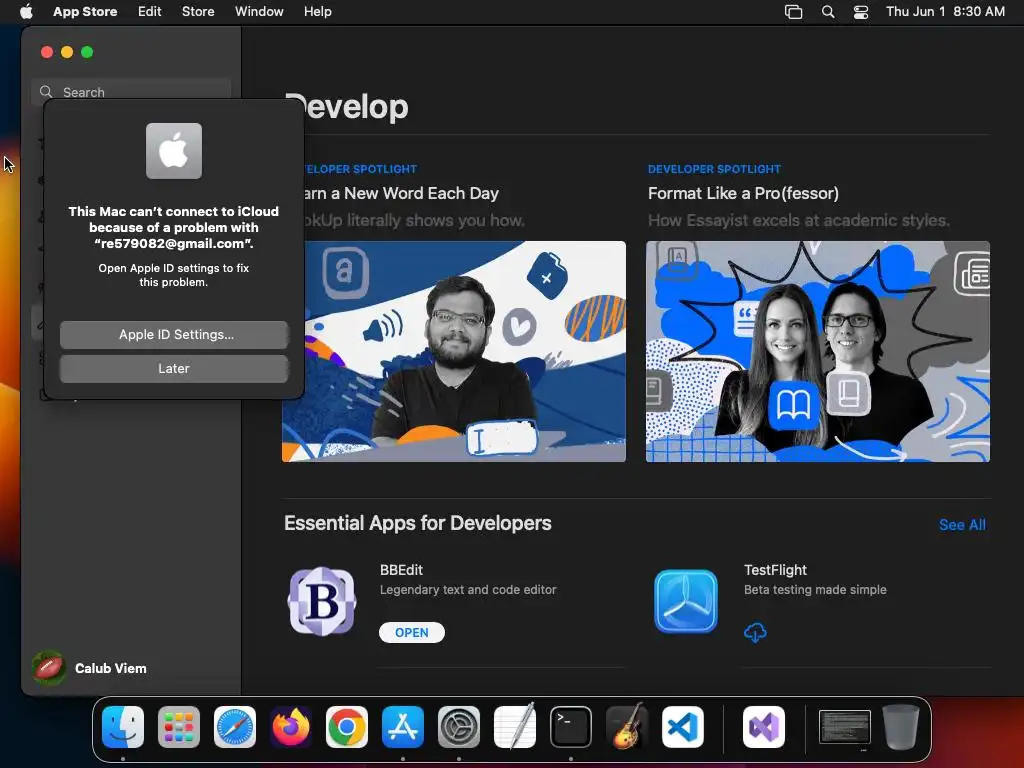Click the App Store Dock icon
Viewport: 1024px width, 768px height.
click(x=403, y=727)
